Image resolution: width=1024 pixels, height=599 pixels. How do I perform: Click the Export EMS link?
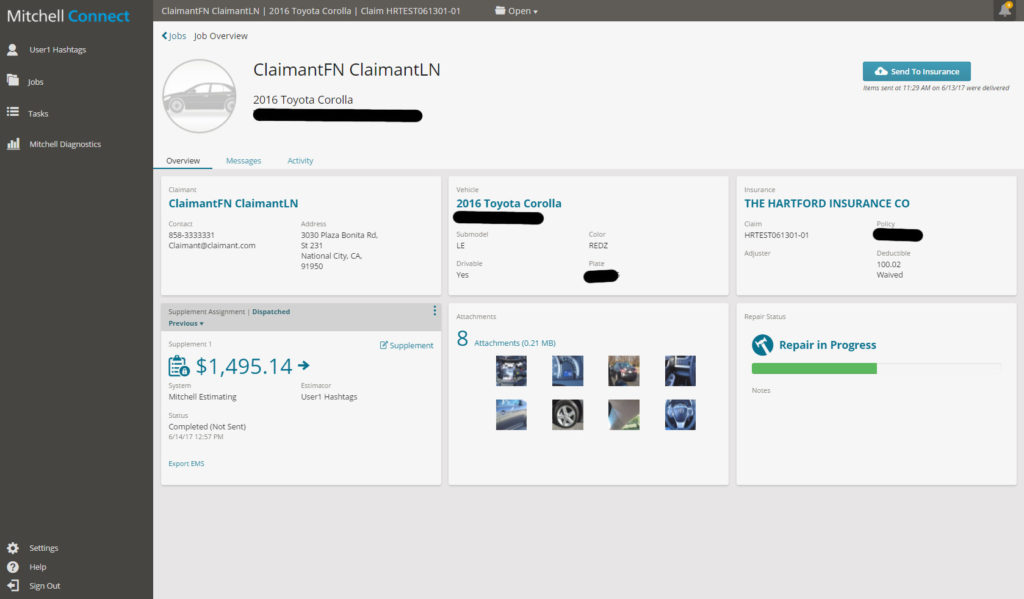pos(186,464)
